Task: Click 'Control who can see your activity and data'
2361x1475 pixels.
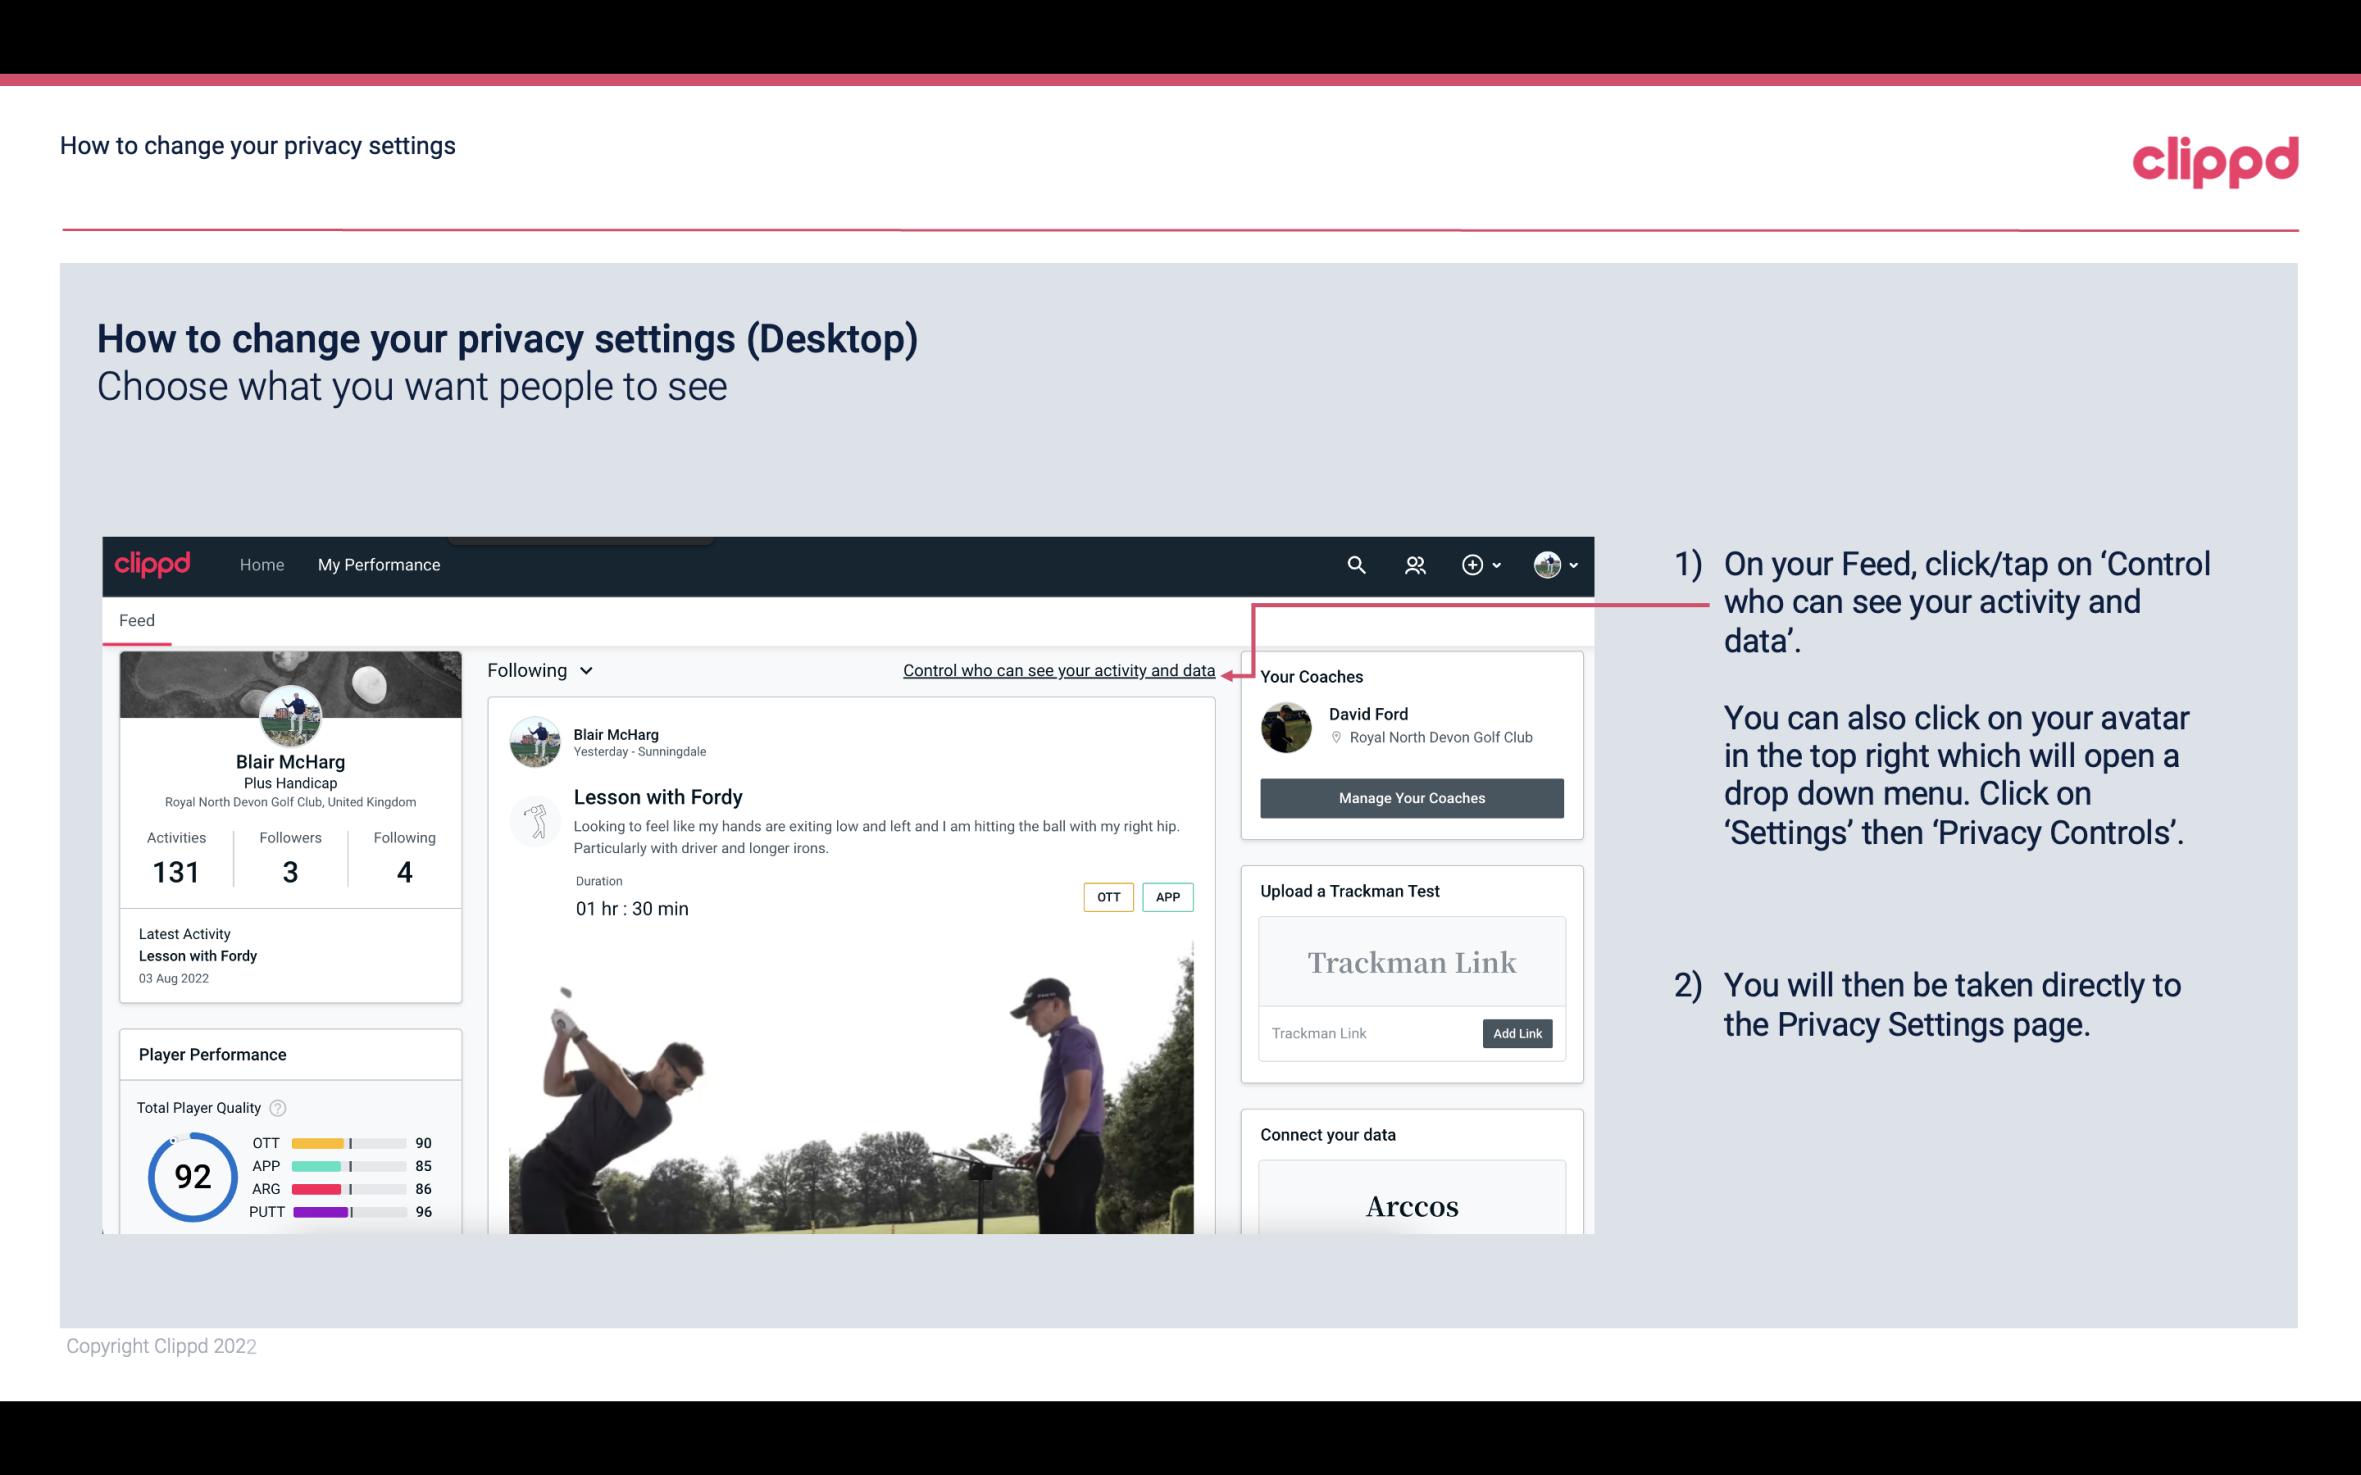Action: pyautogui.click(x=1057, y=670)
